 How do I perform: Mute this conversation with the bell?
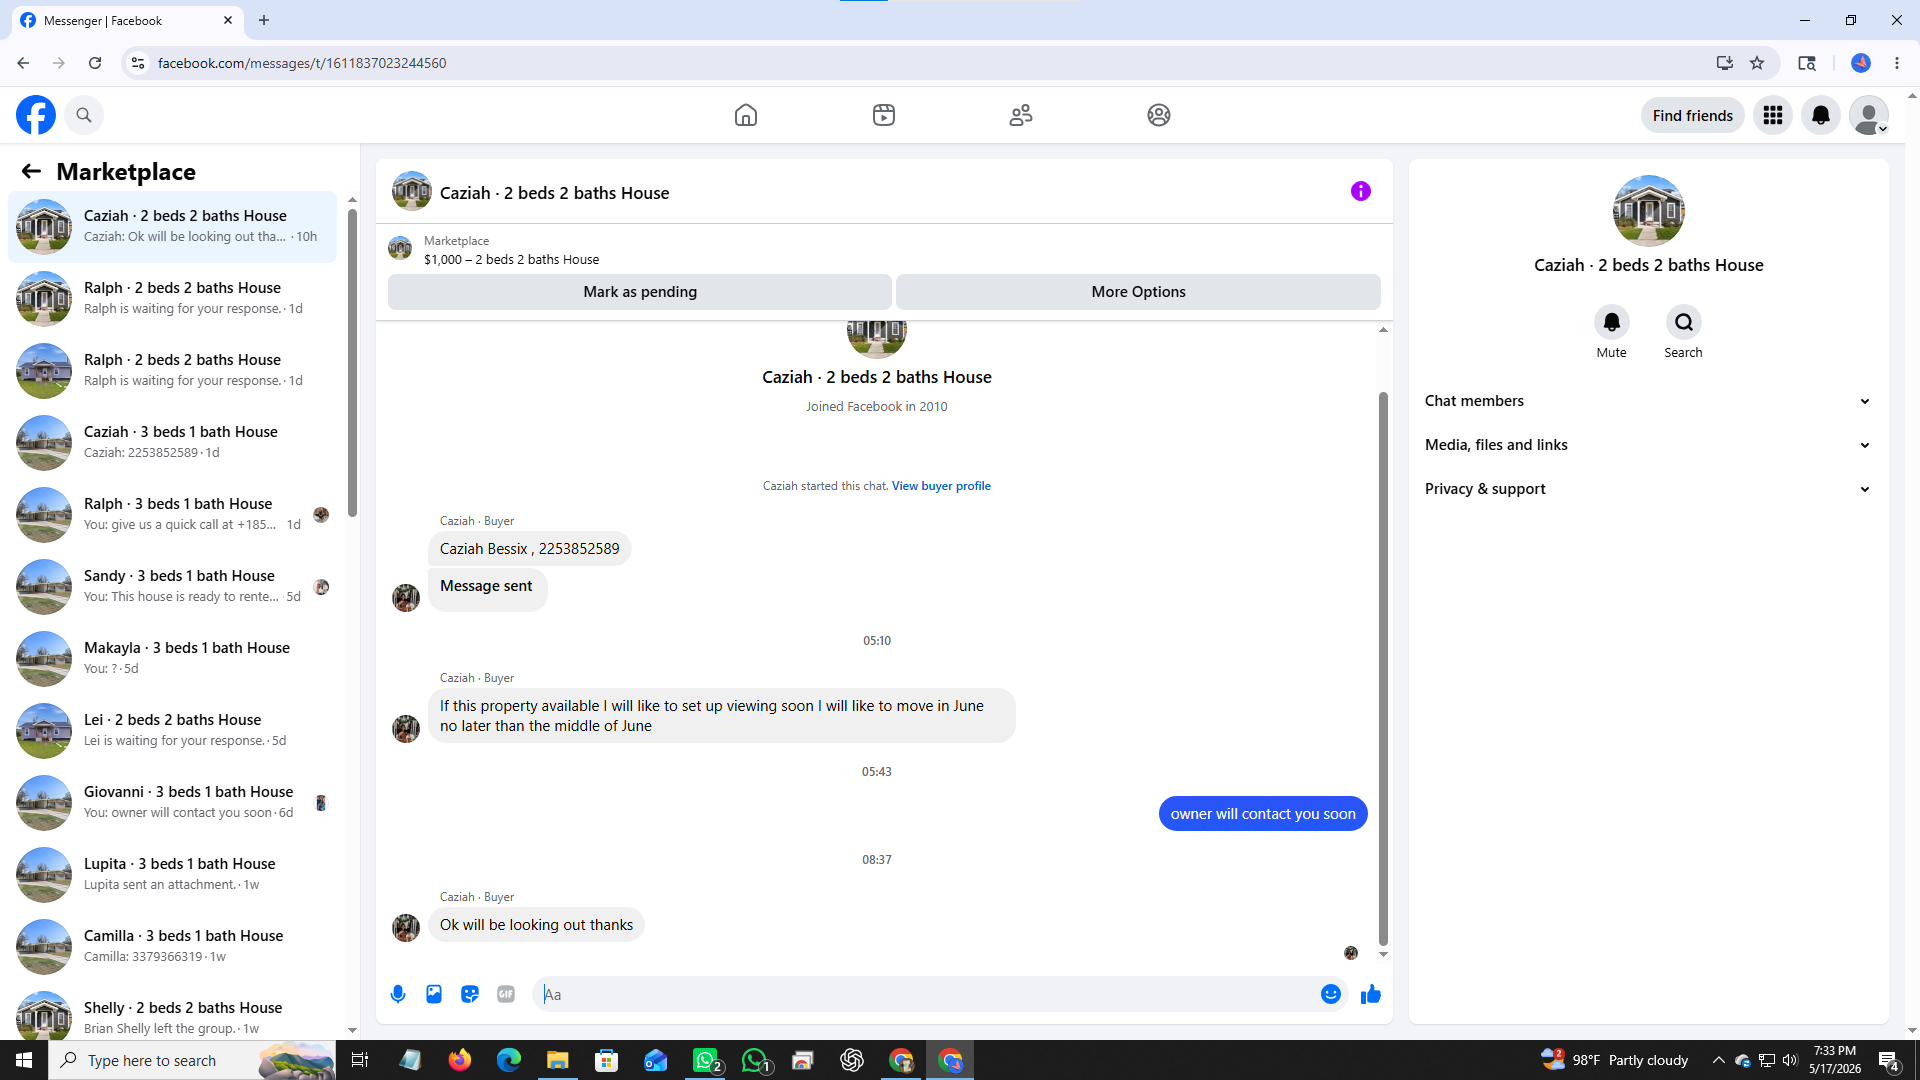click(1612, 322)
